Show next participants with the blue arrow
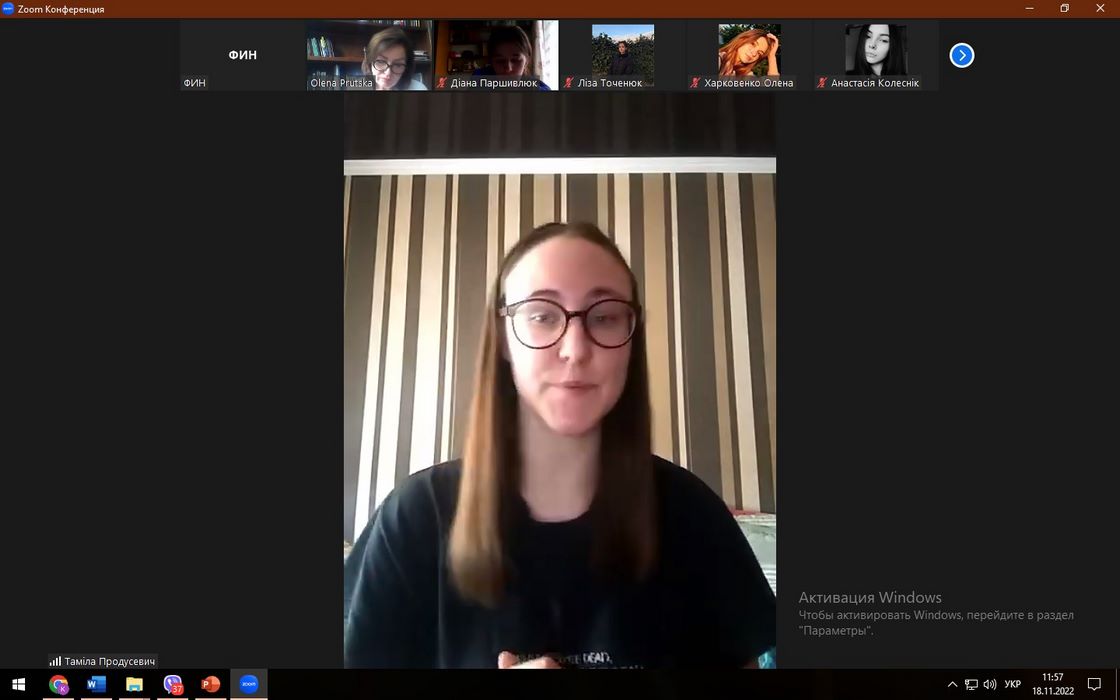This screenshot has width=1120, height=700. point(961,56)
